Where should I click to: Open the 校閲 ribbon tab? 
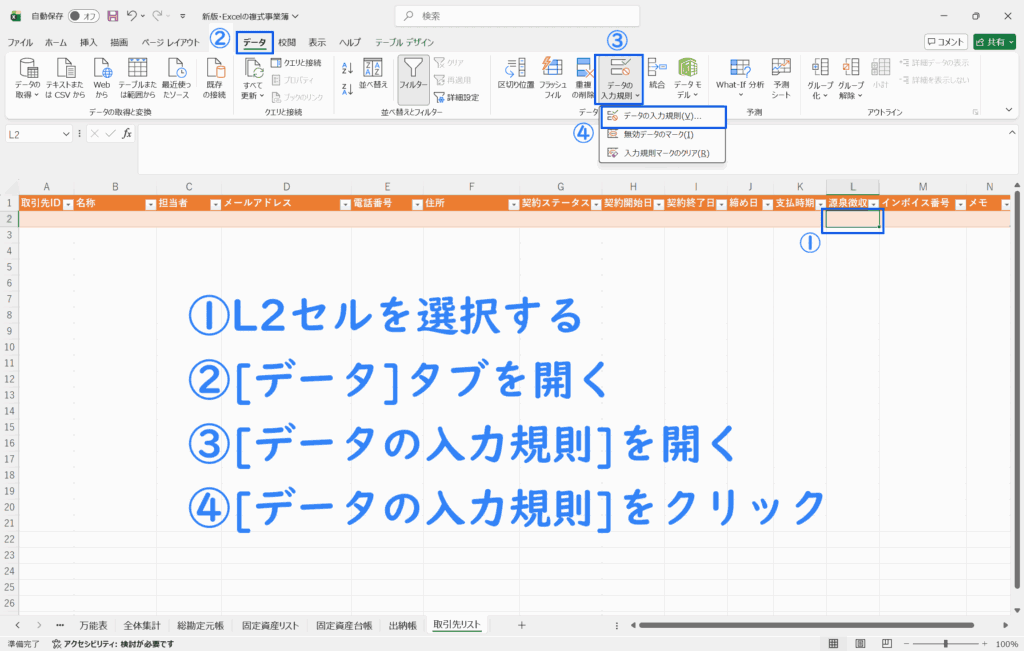point(287,42)
